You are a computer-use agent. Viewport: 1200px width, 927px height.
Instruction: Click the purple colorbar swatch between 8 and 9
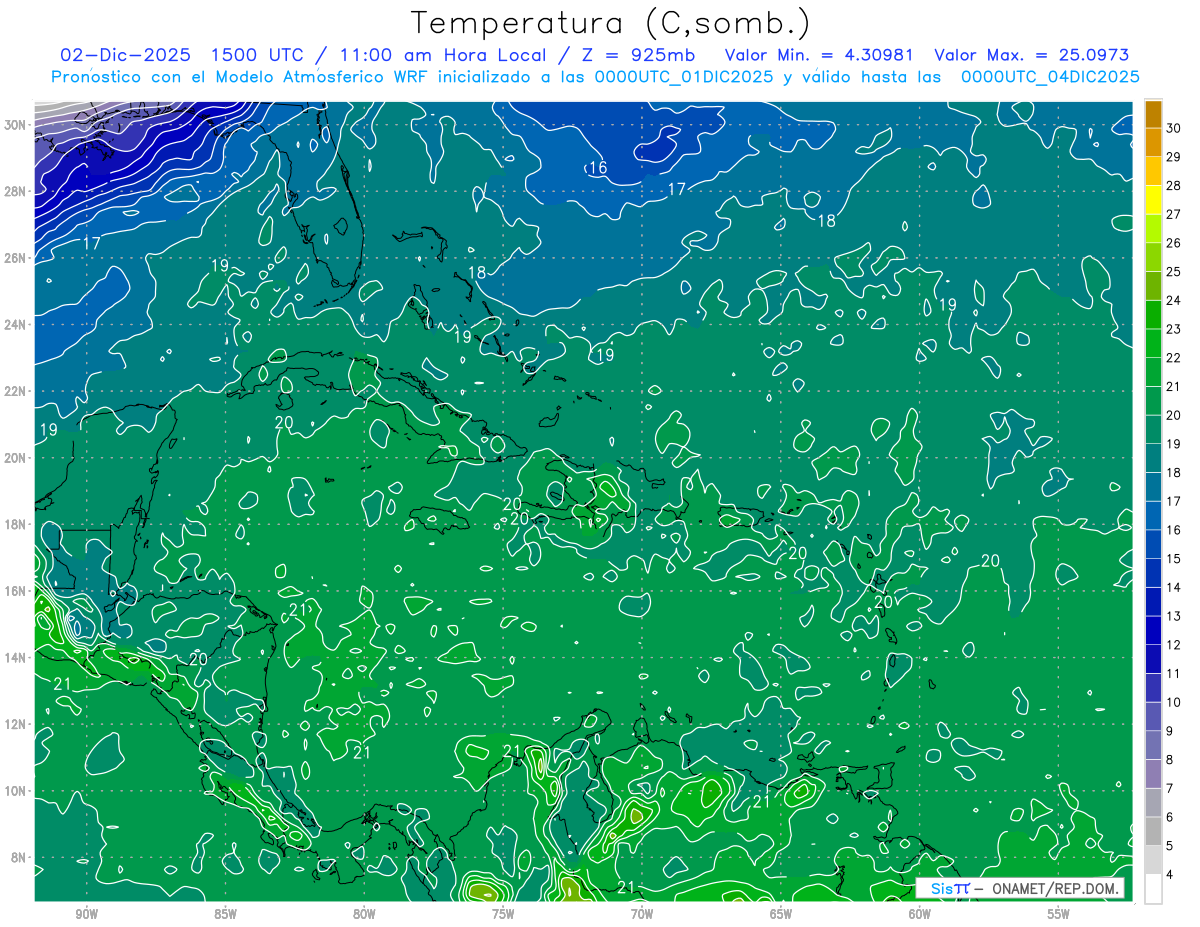tap(1153, 745)
